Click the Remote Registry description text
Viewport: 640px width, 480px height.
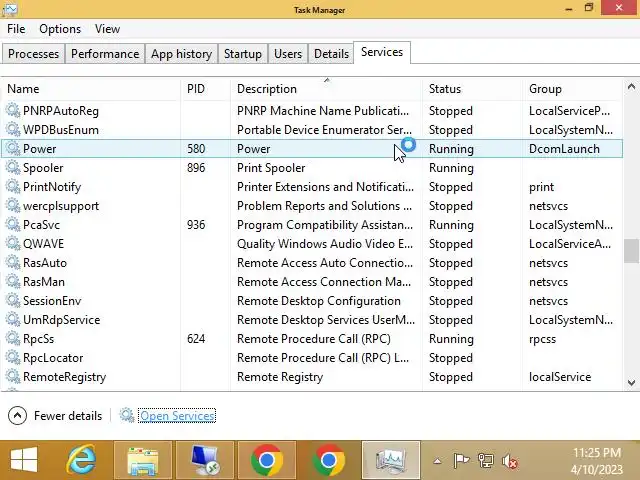pos(280,377)
